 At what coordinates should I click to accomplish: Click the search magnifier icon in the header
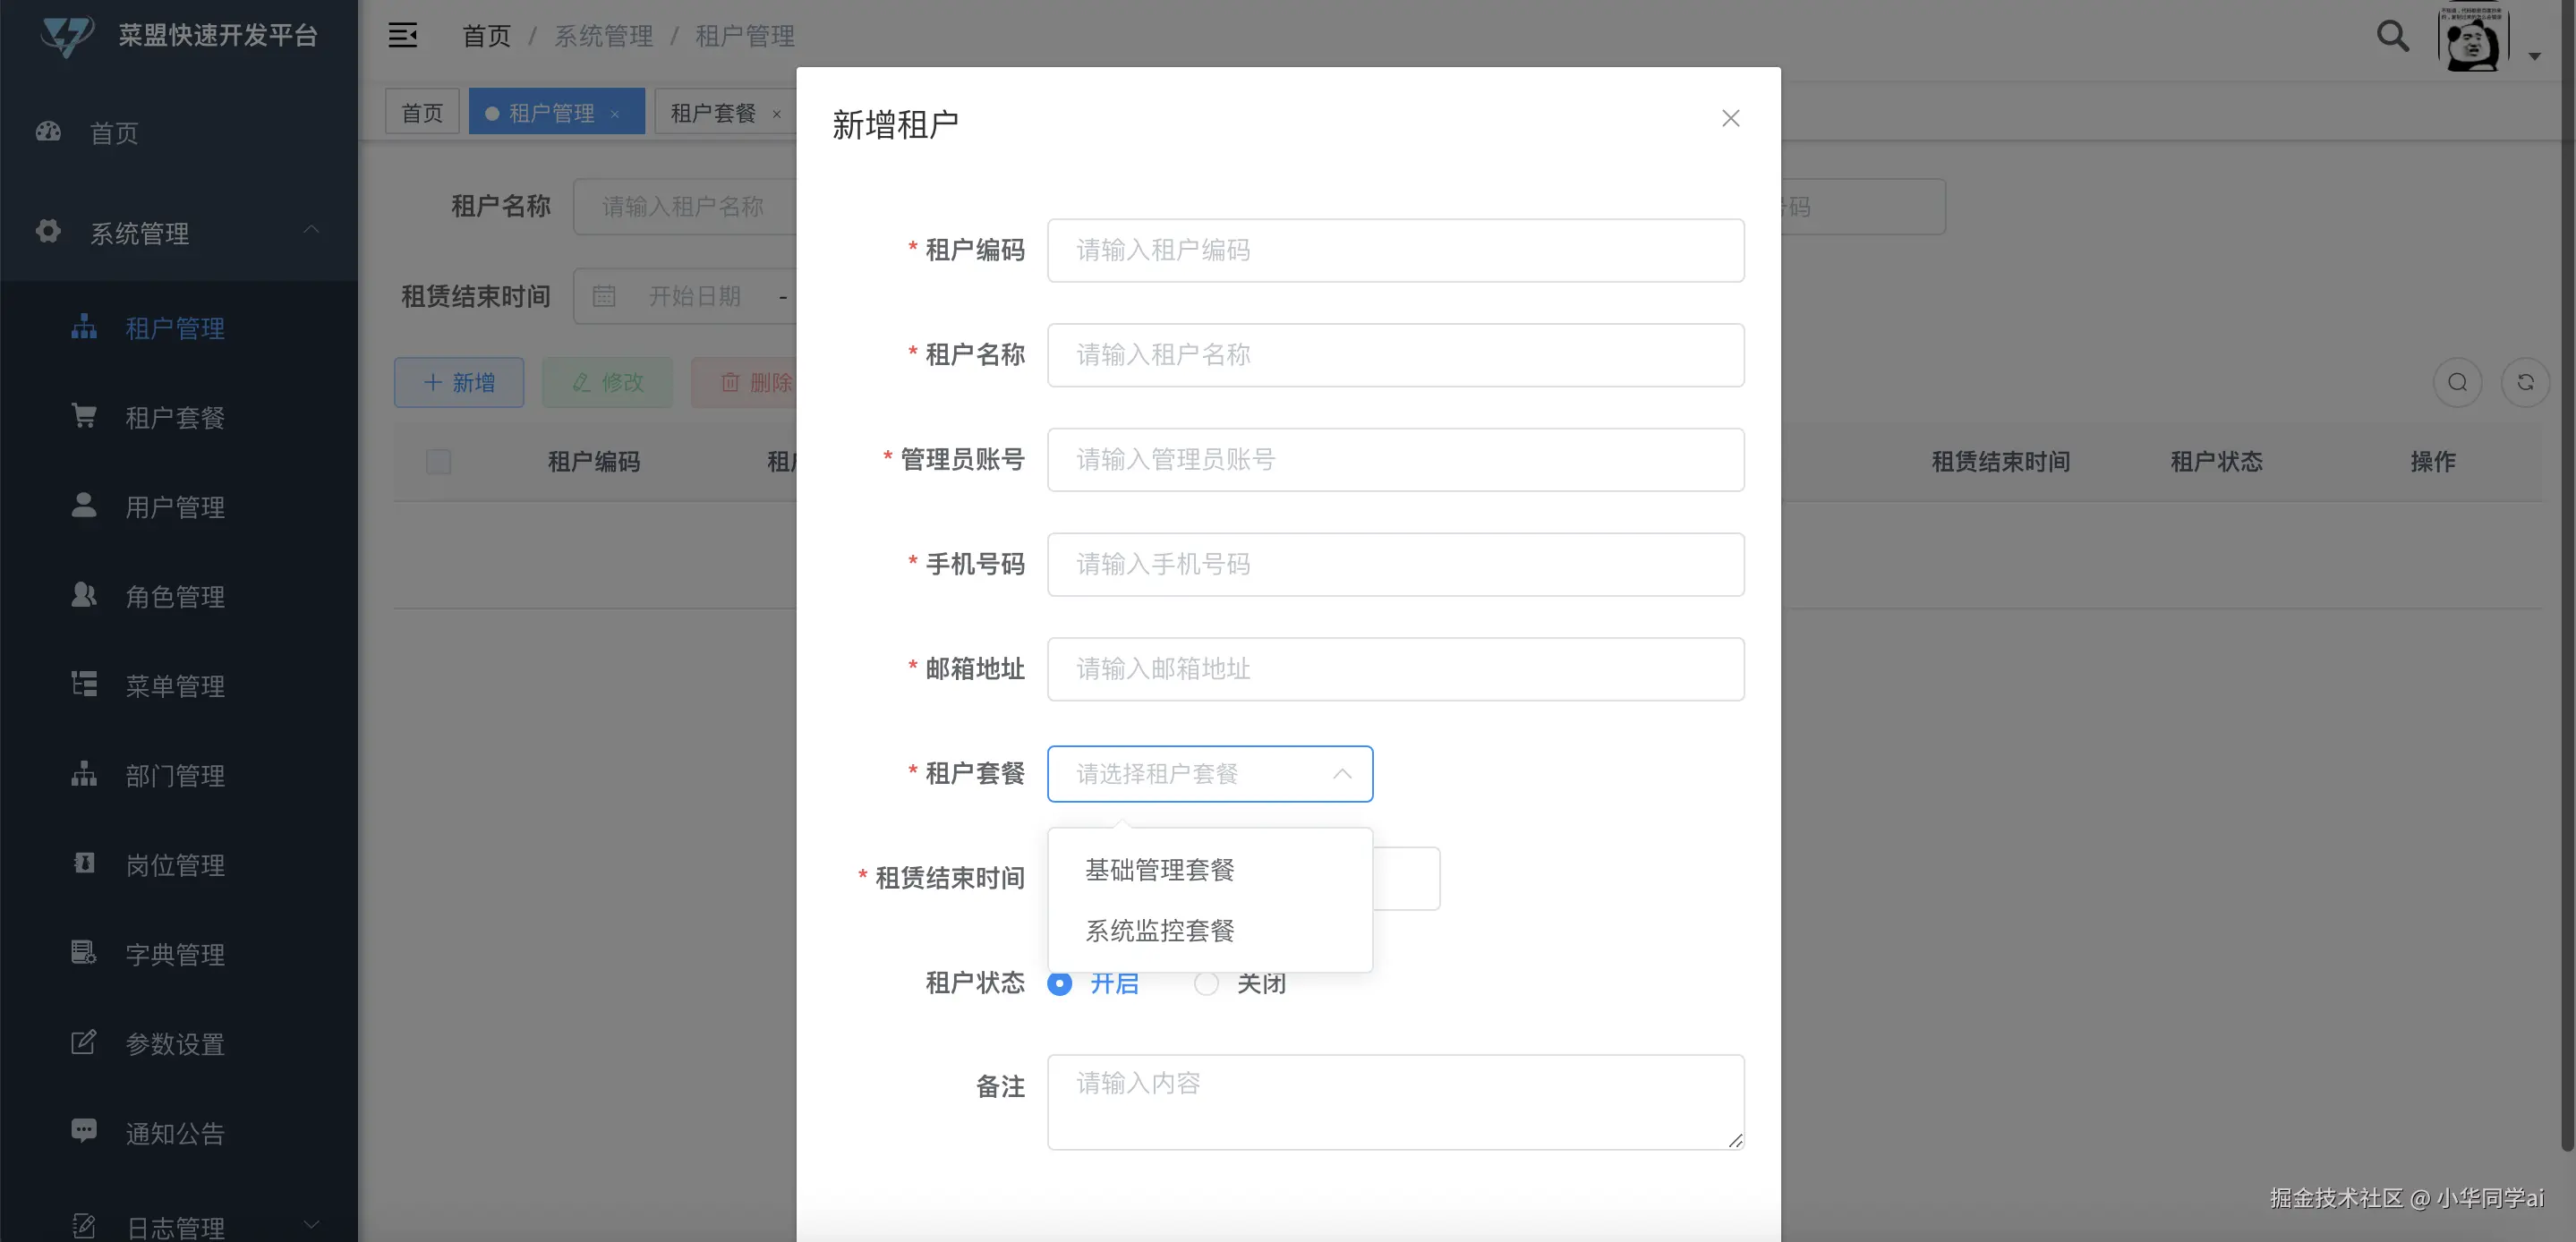click(2392, 36)
